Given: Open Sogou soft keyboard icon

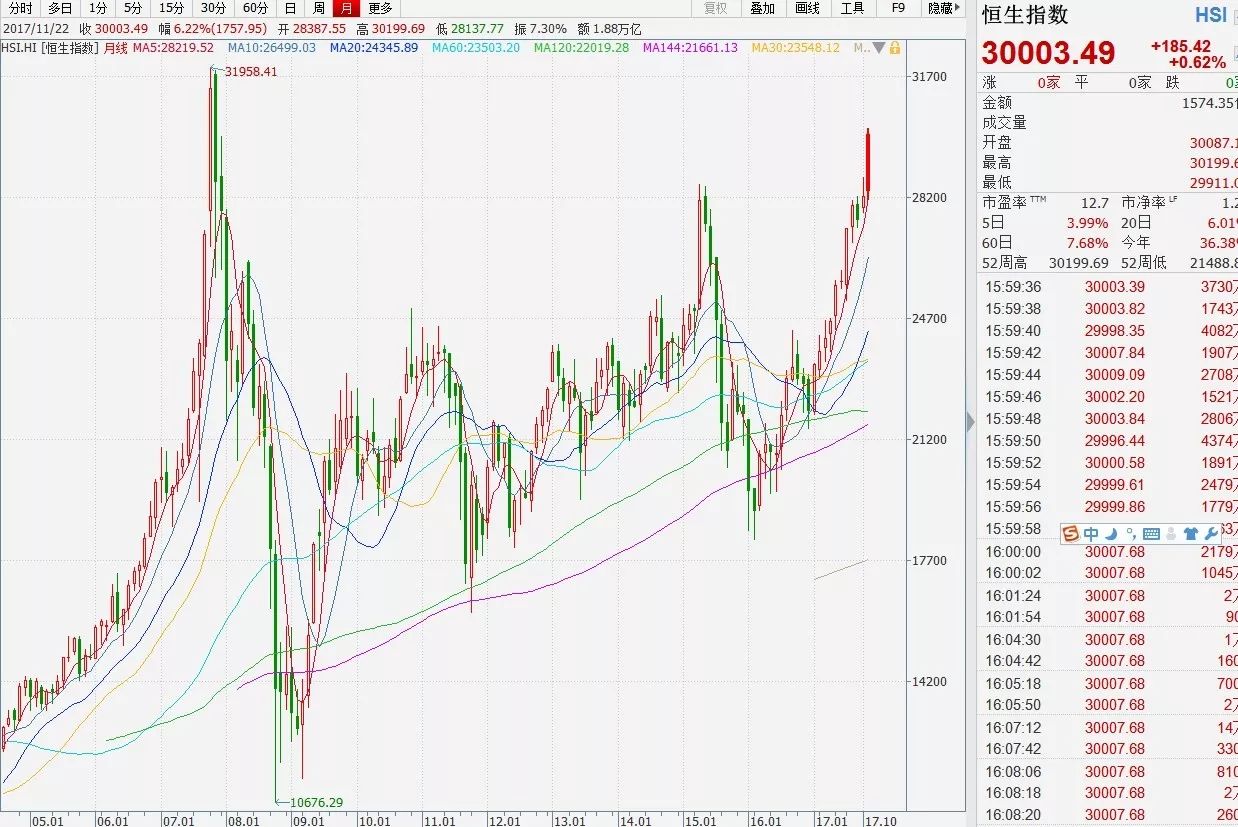Looking at the screenshot, I should point(1150,533).
